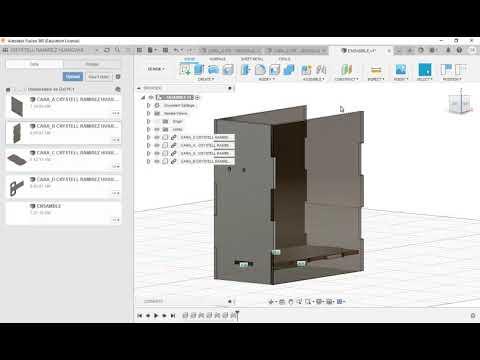Image resolution: width=480 pixels, height=360 pixels.
Task: Toggle eye of fourth CARA component in browser
Action: (x=157, y=161)
